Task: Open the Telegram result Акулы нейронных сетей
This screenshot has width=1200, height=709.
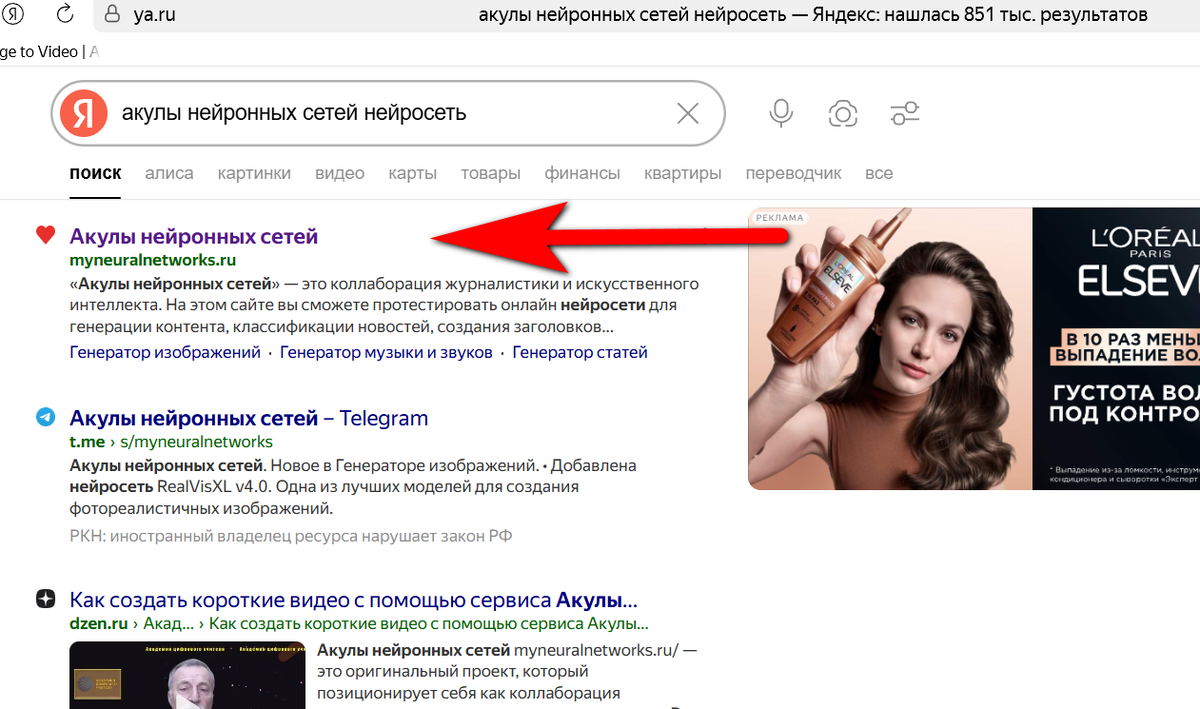Action: 248,417
